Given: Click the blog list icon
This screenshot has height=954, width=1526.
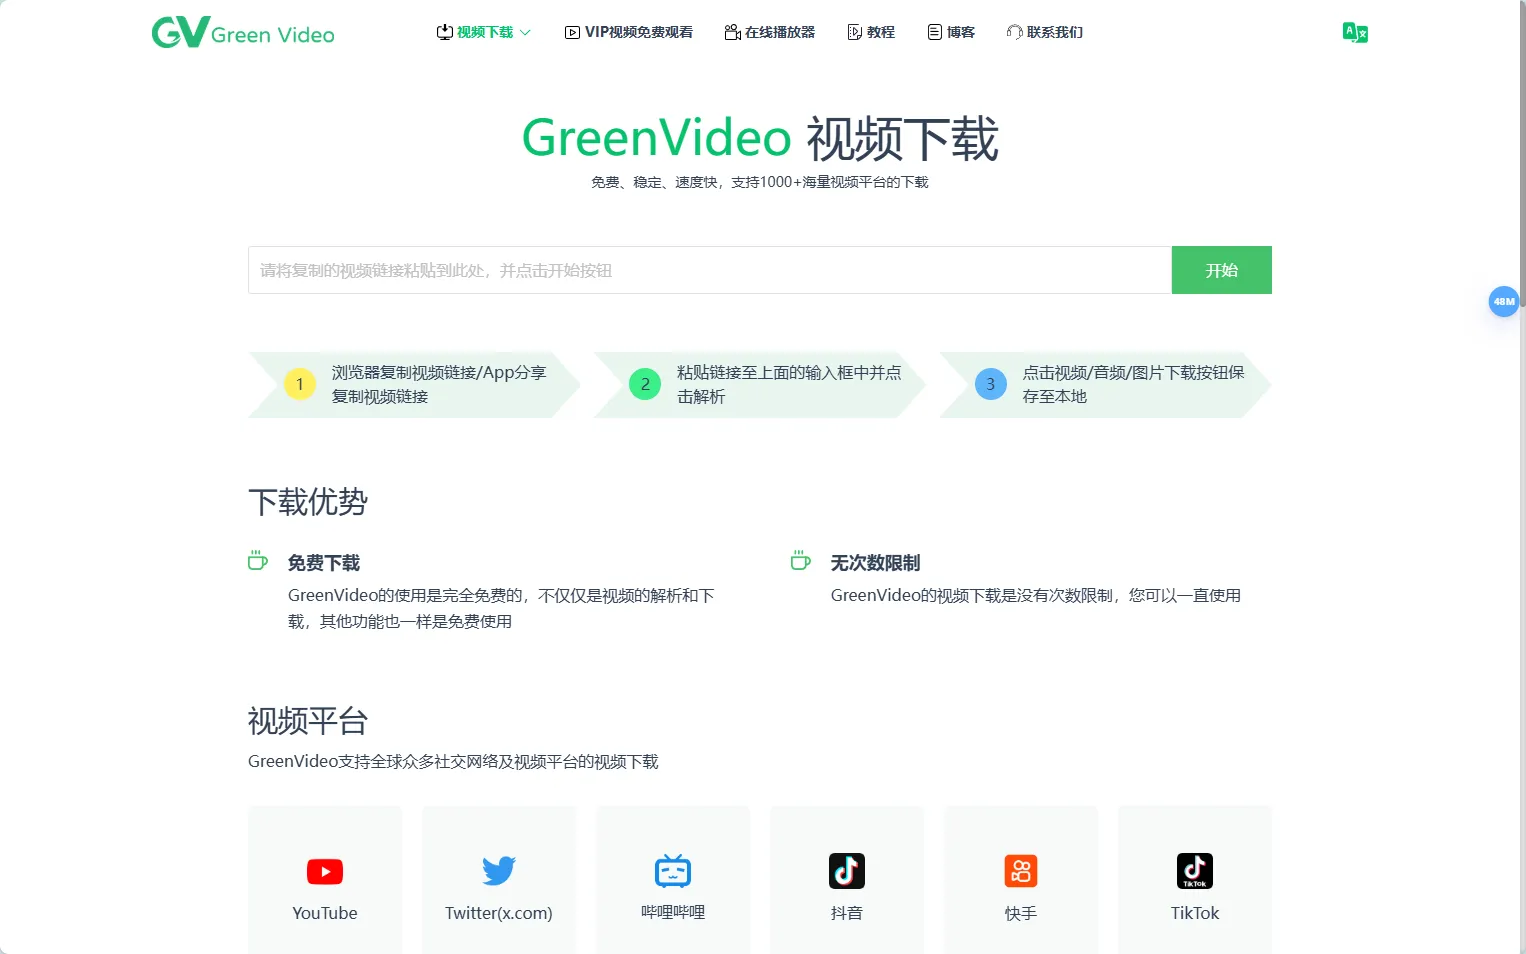Looking at the screenshot, I should (x=934, y=32).
